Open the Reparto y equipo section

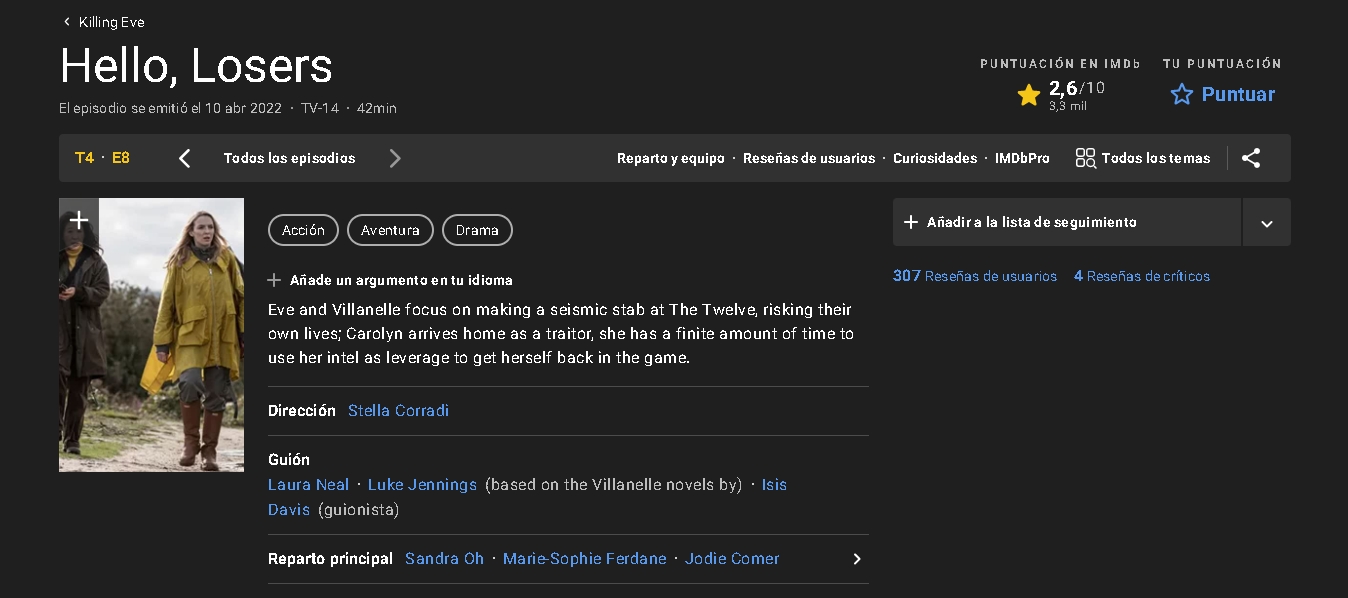671,158
